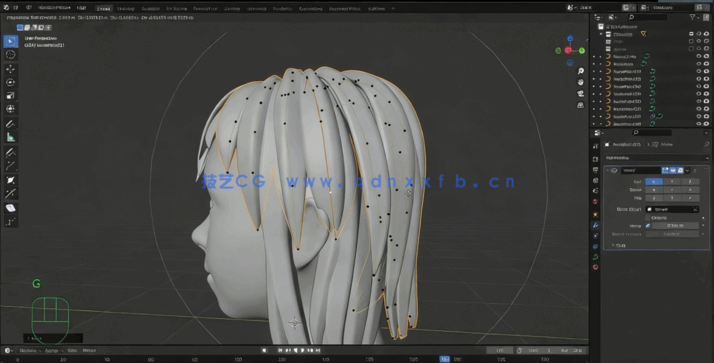714x363 pixels.
Task: Open the Material properties tab
Action: point(596,267)
